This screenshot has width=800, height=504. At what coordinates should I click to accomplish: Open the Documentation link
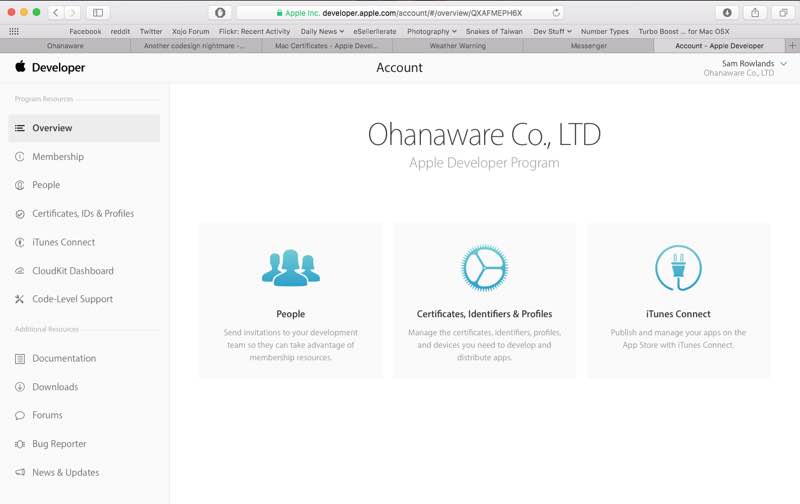64,359
